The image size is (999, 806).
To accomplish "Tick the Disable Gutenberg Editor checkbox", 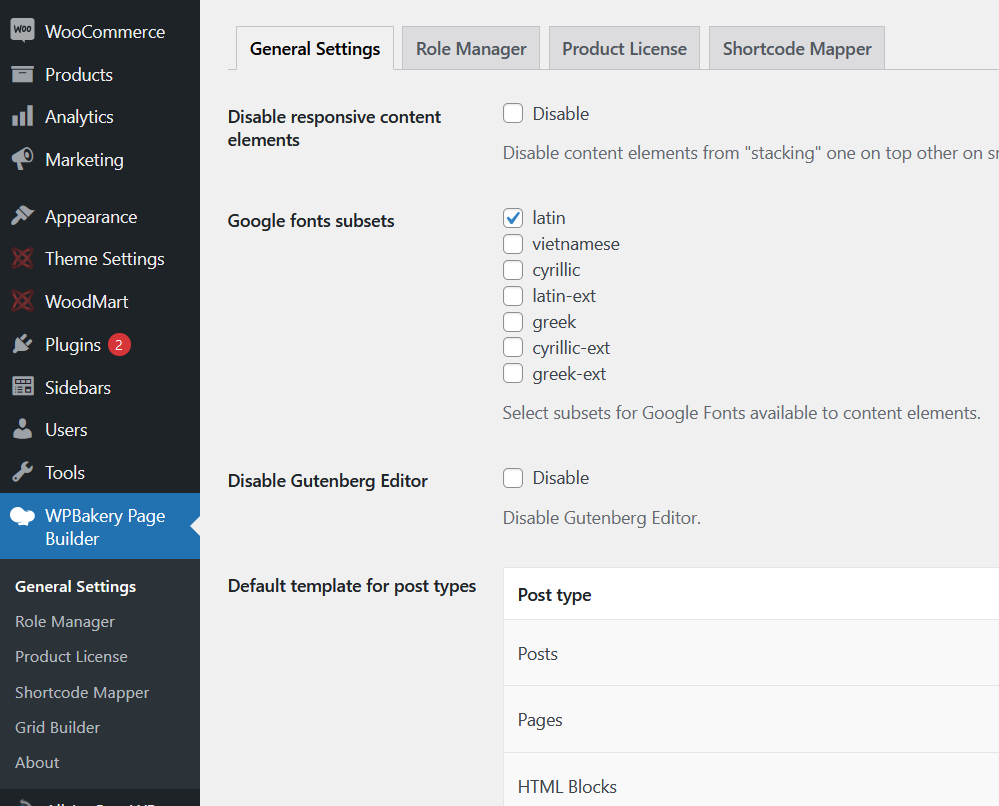I will coord(513,478).
